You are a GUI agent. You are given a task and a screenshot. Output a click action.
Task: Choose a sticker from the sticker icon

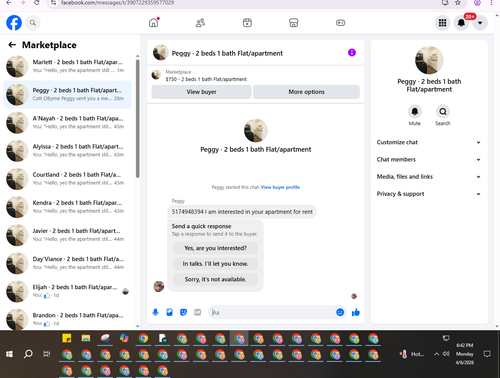pyautogui.click(x=183, y=312)
